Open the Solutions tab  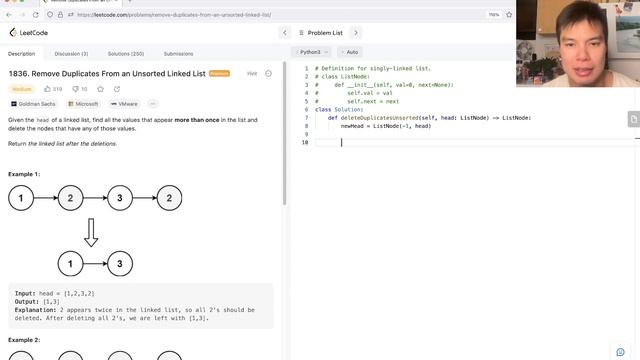point(126,53)
